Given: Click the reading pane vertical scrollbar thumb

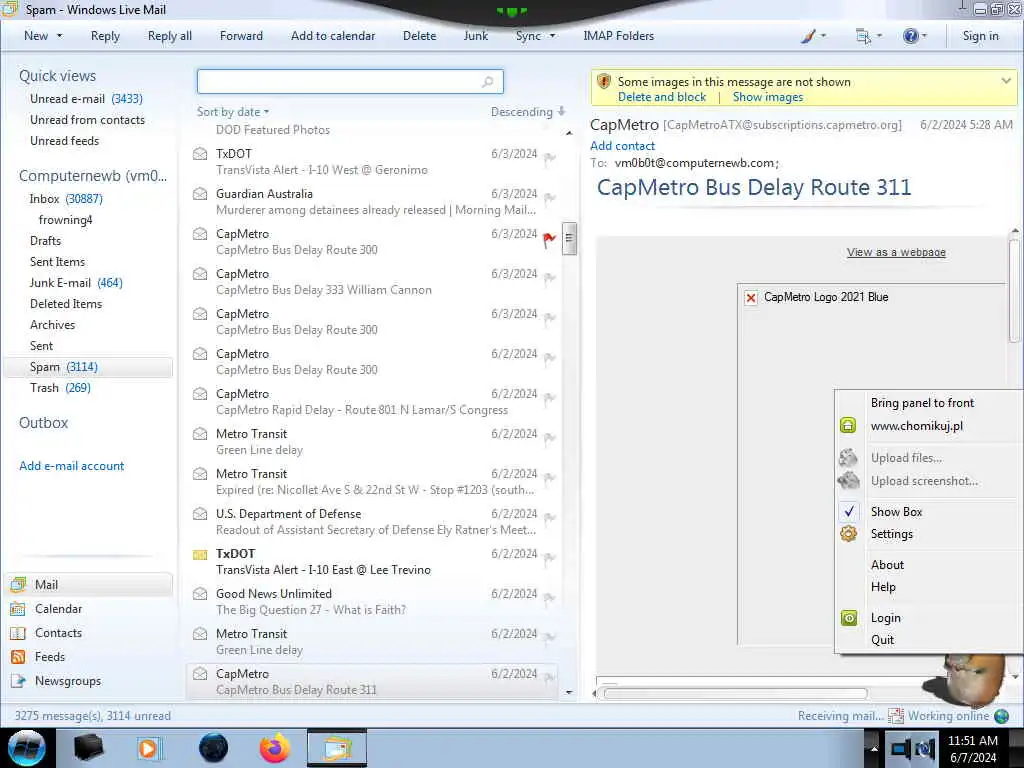Looking at the screenshot, I should click(x=1014, y=291).
